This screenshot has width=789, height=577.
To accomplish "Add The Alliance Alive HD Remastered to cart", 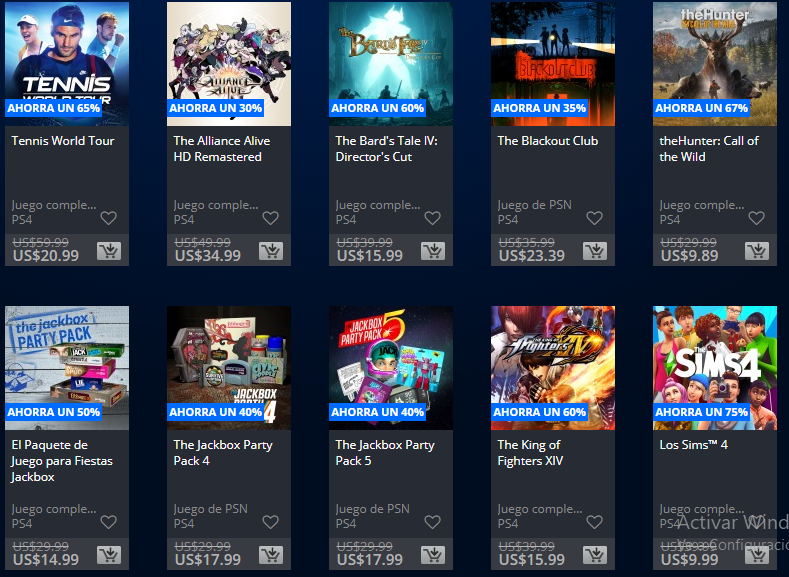I will (x=271, y=251).
